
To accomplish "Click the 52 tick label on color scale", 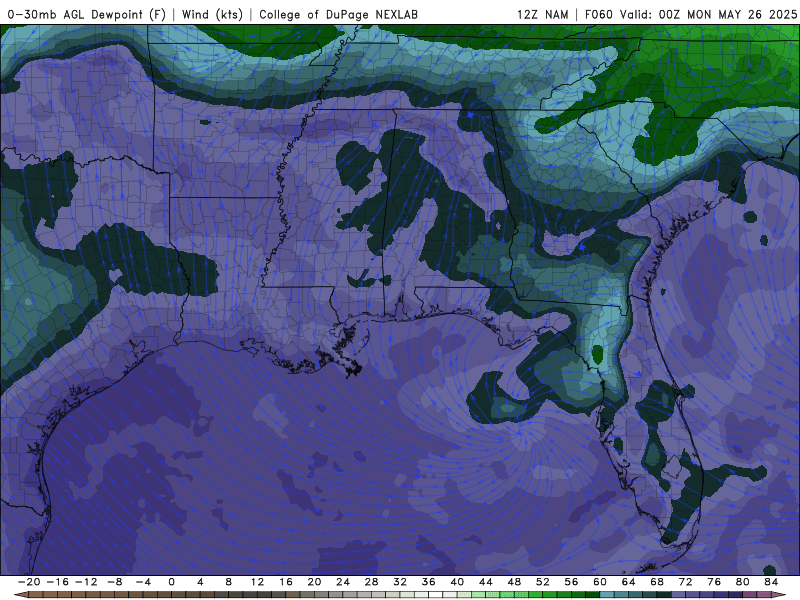I will pyautogui.click(x=543, y=582).
